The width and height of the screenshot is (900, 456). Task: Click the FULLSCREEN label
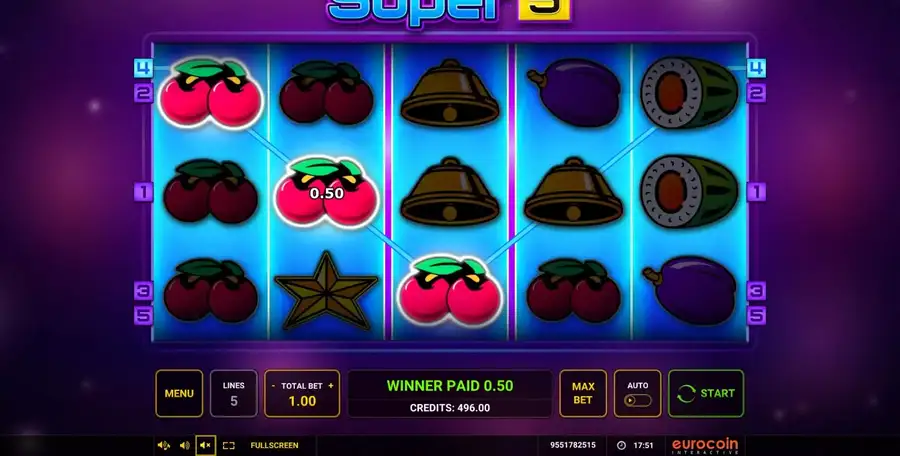coord(274,445)
